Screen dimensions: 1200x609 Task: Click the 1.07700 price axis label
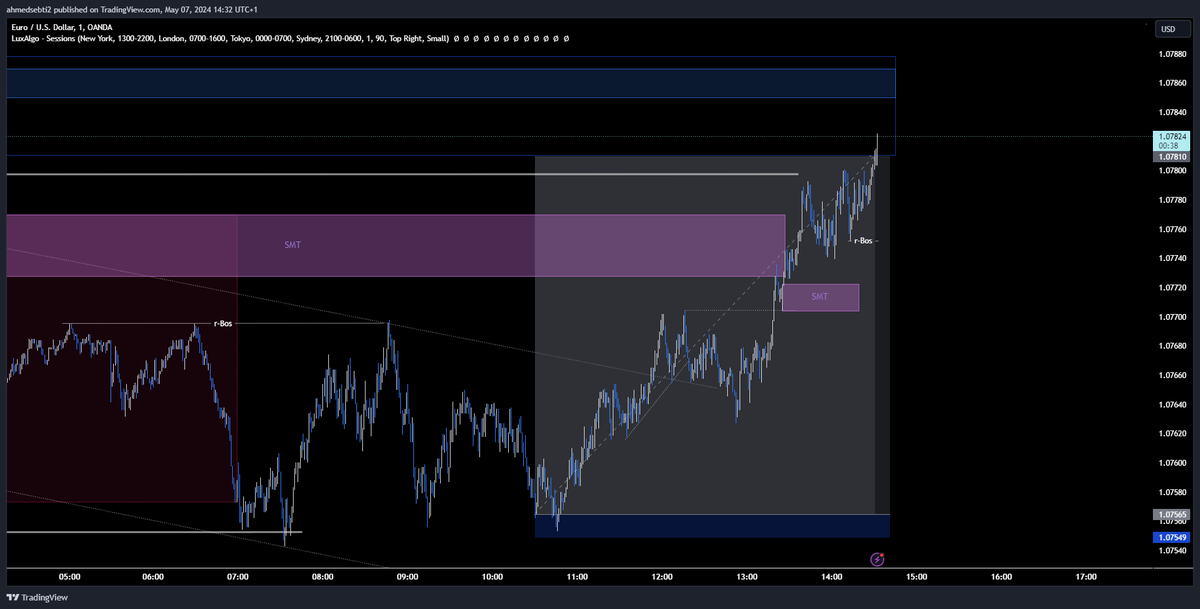pyautogui.click(x=1171, y=317)
